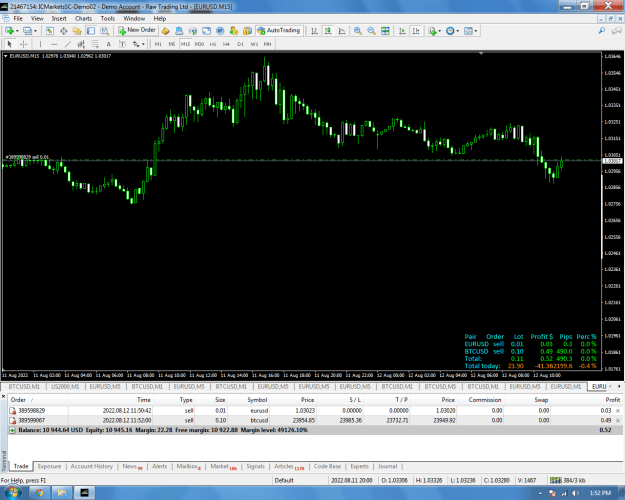Select the Trendline drawing tool
This screenshot has height=500, width=625.
tap(68, 44)
